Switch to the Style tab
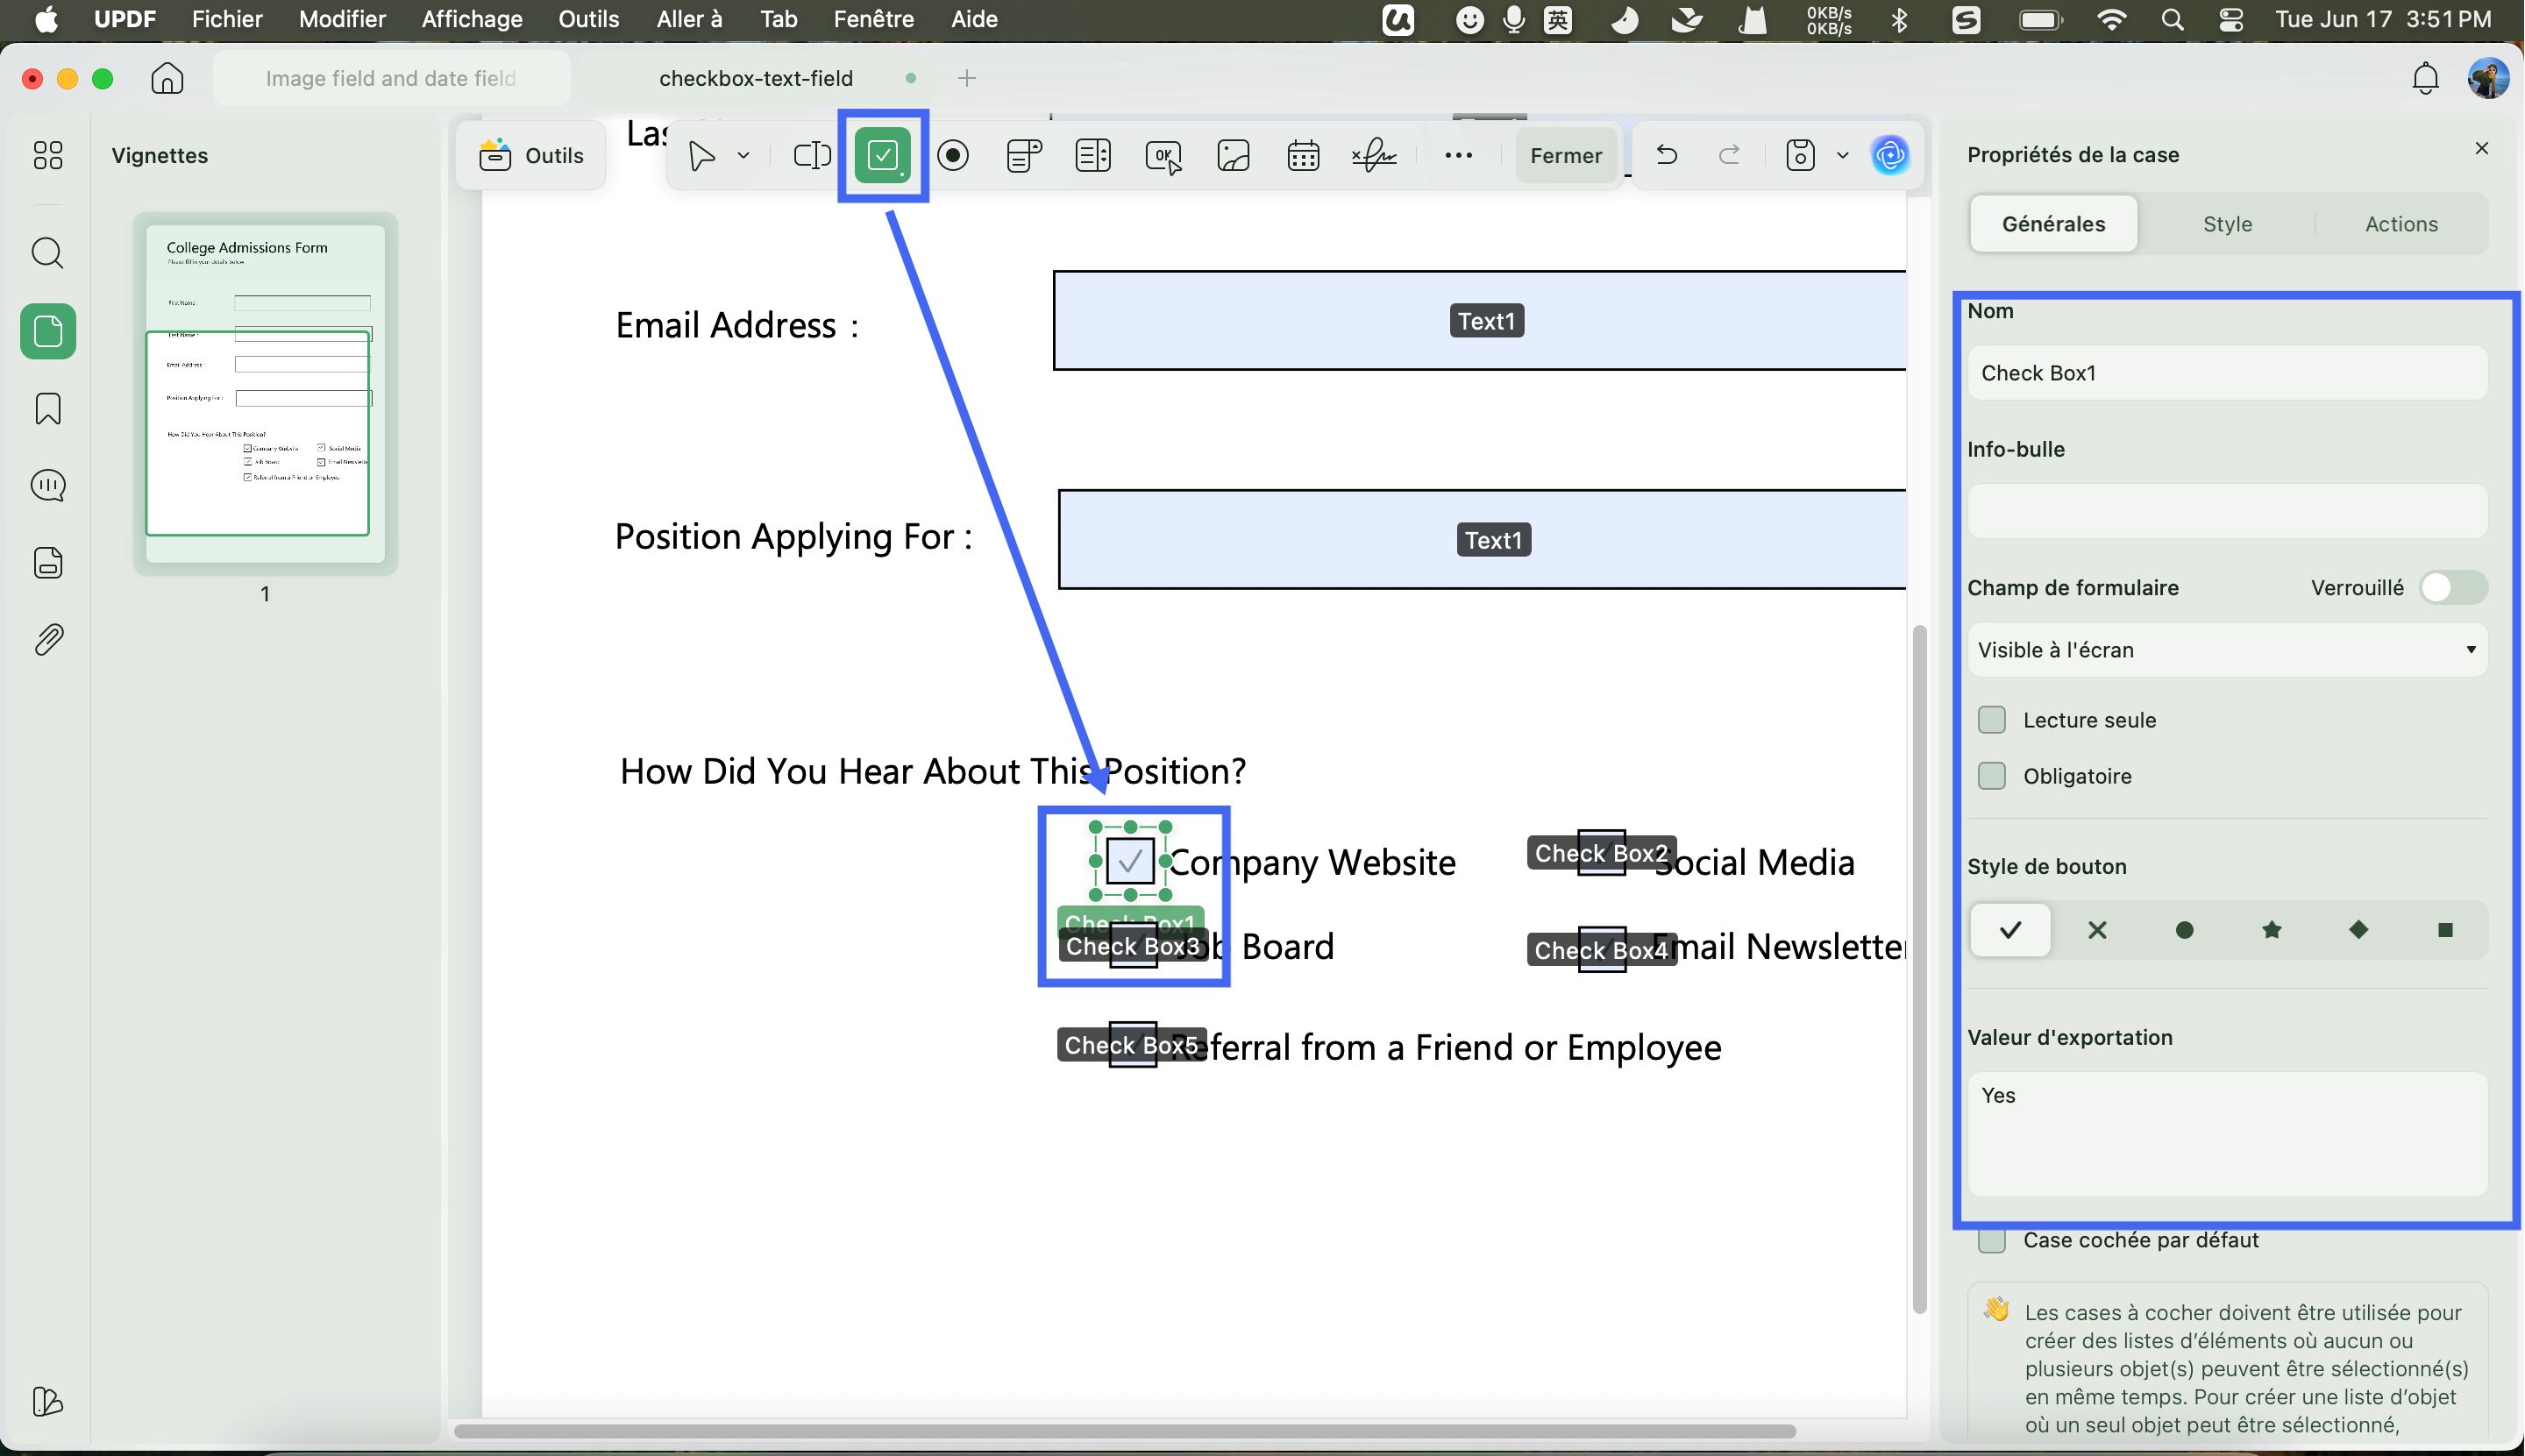 click(x=2227, y=224)
